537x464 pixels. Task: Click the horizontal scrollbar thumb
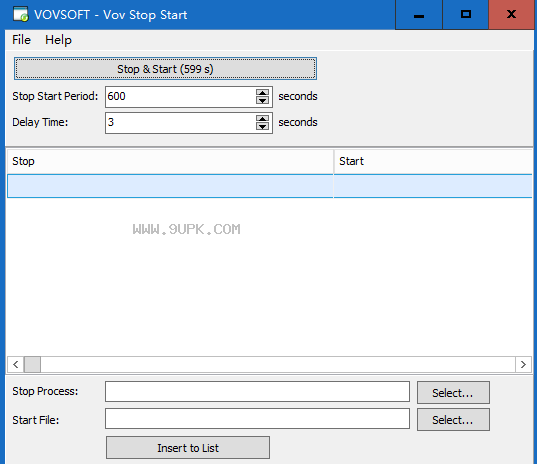click(x=32, y=364)
